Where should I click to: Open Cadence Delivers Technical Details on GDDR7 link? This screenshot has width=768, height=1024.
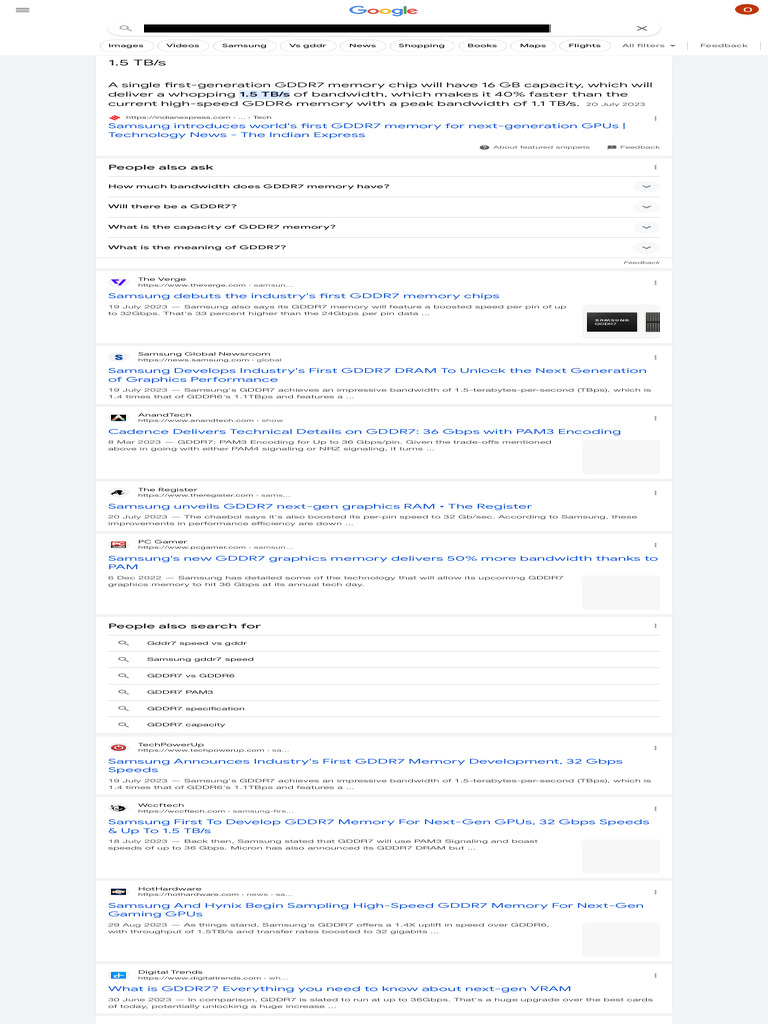pos(364,432)
